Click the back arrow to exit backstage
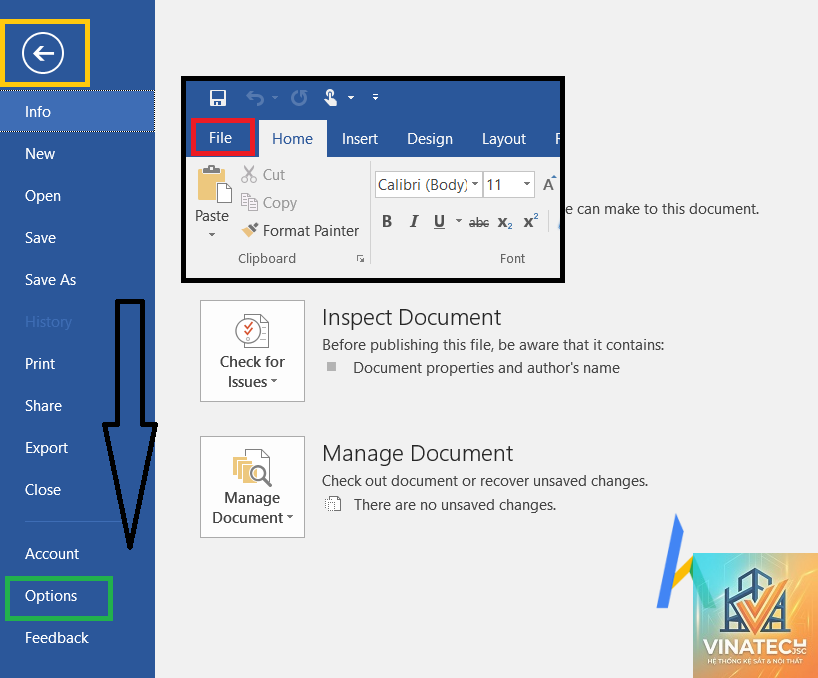 pos(43,53)
